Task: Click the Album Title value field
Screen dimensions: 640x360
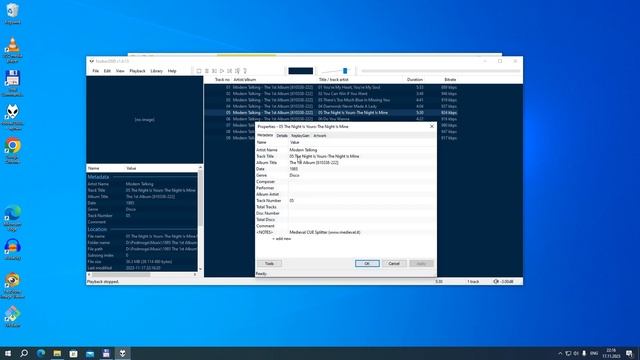Action: click(x=362, y=162)
